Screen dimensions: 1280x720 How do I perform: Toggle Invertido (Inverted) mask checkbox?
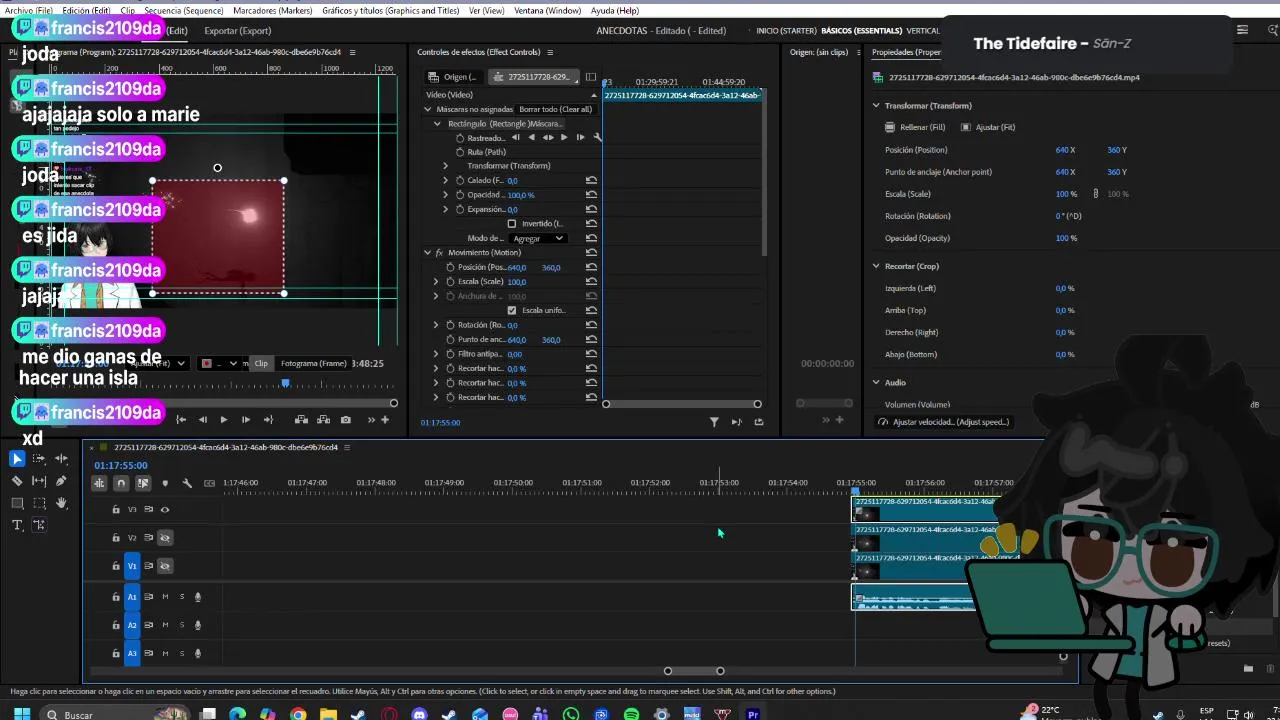[x=512, y=224]
